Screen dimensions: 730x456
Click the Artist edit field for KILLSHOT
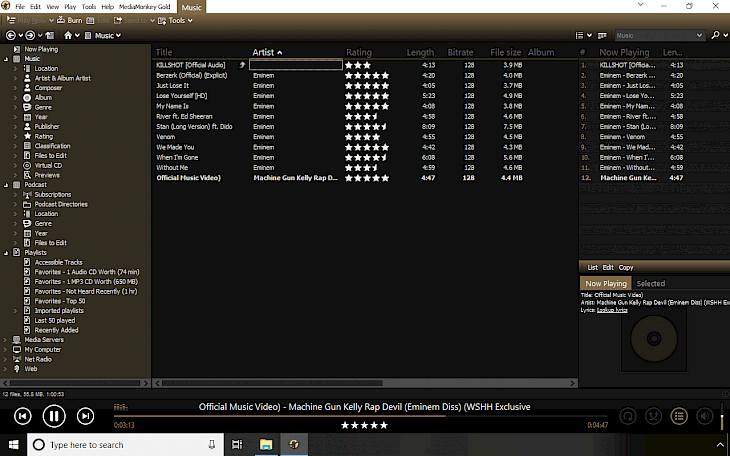tap(296, 65)
